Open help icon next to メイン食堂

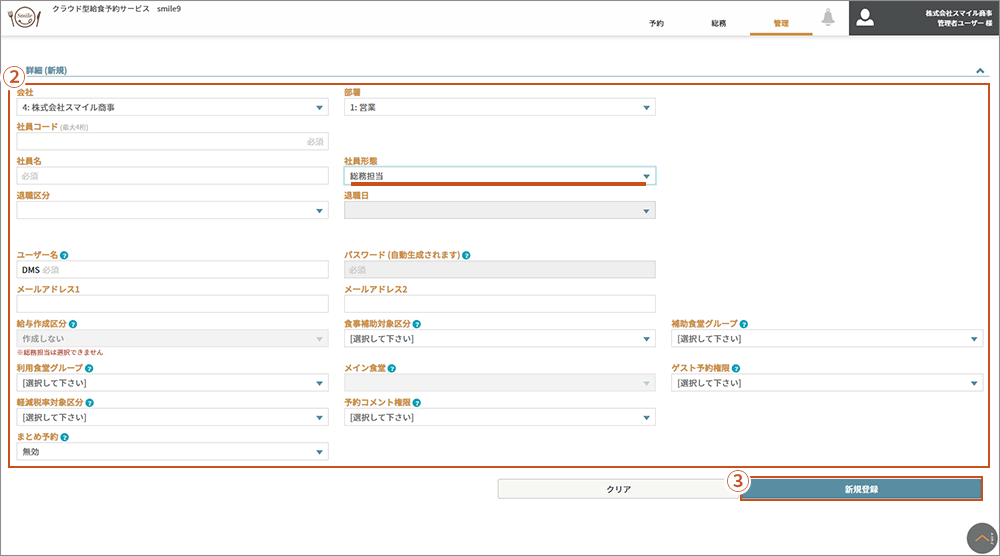(392, 369)
